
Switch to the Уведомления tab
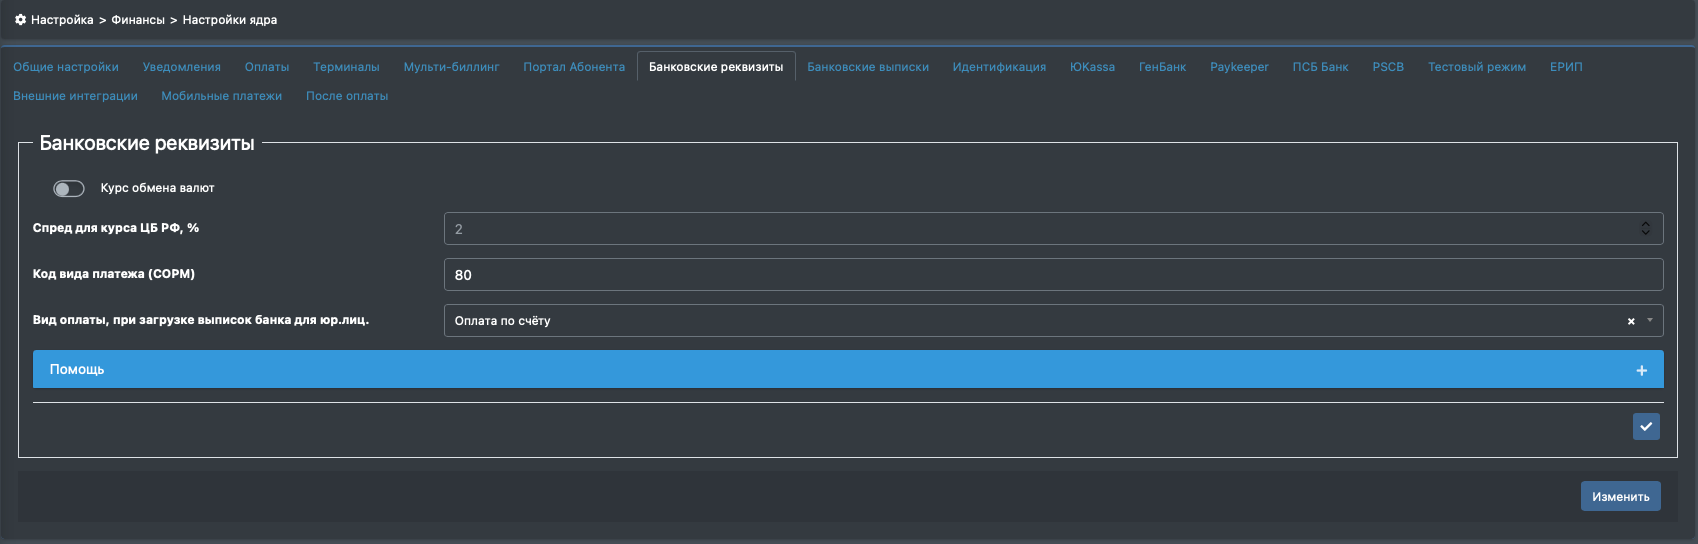(182, 67)
